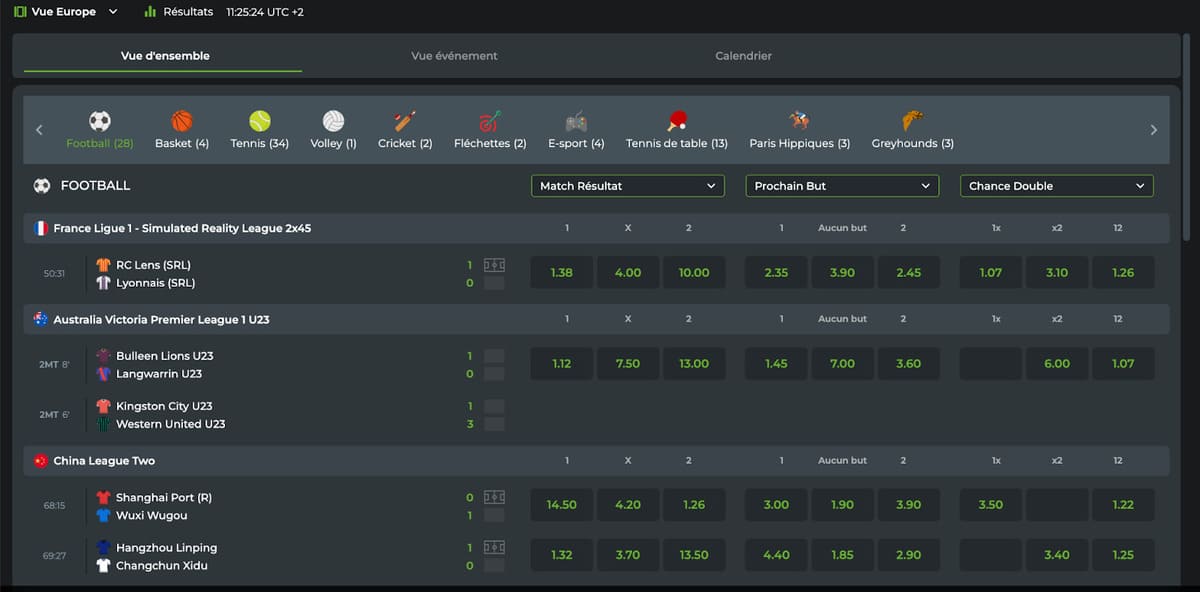The height and width of the screenshot is (592, 1200).
Task: Switch to Vue événement tab
Action: click(x=454, y=56)
